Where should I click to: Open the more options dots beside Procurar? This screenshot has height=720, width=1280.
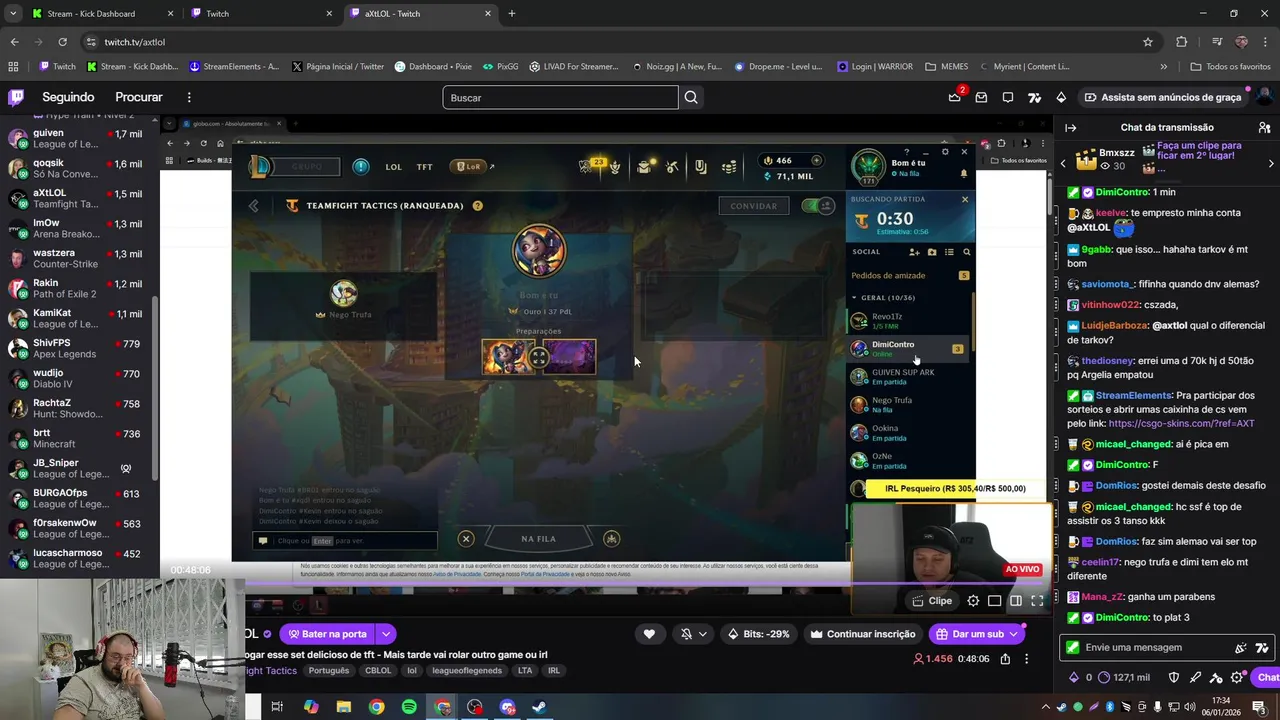(189, 97)
